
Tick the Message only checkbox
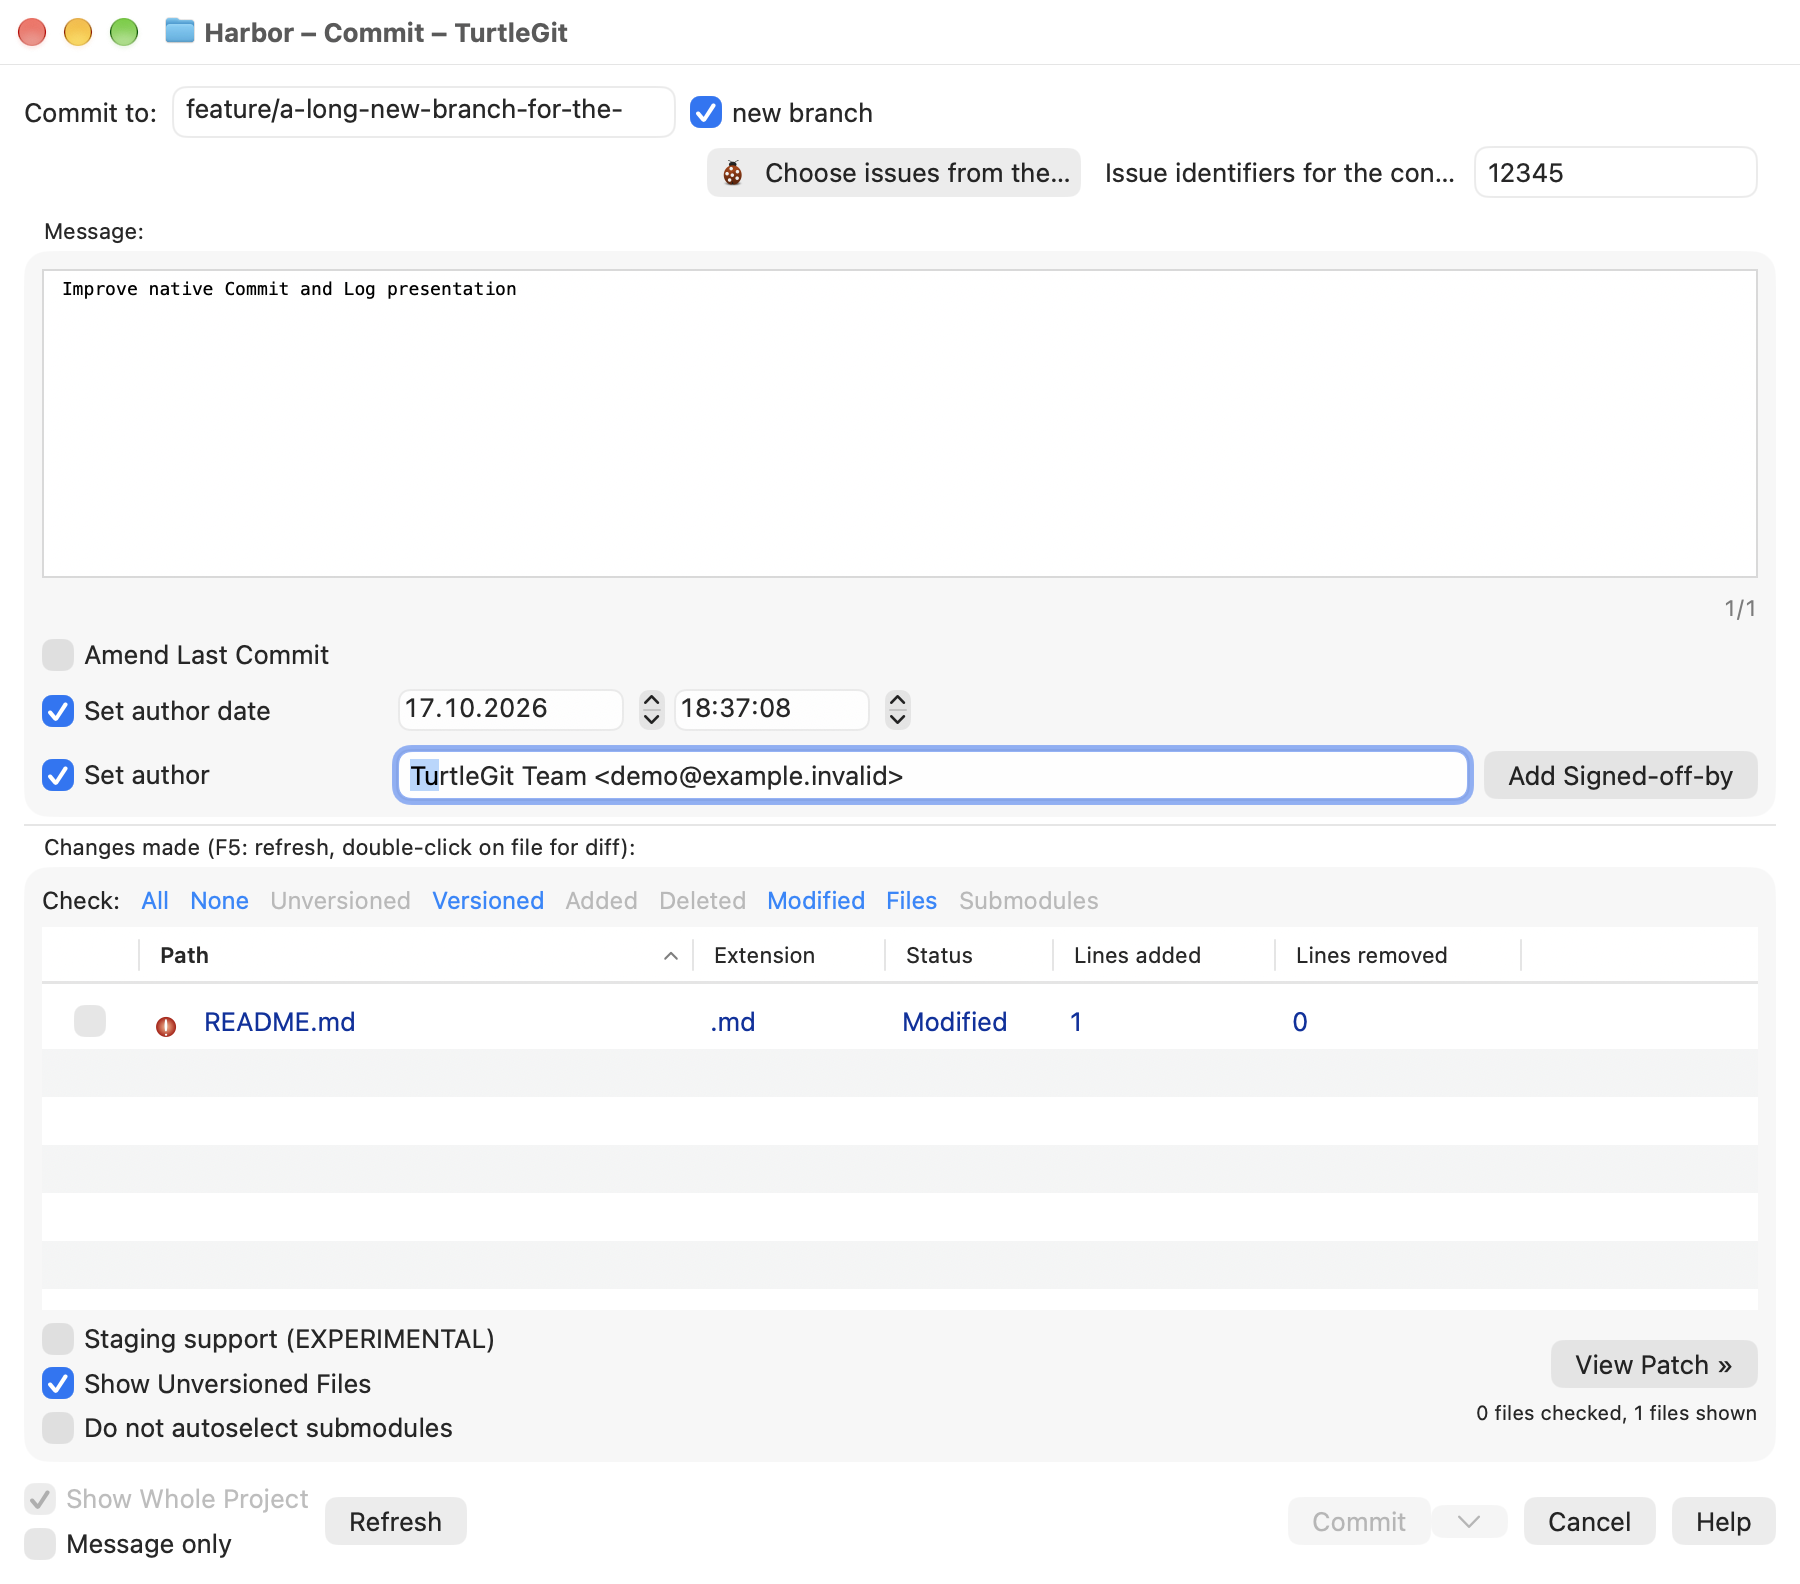point(40,1544)
